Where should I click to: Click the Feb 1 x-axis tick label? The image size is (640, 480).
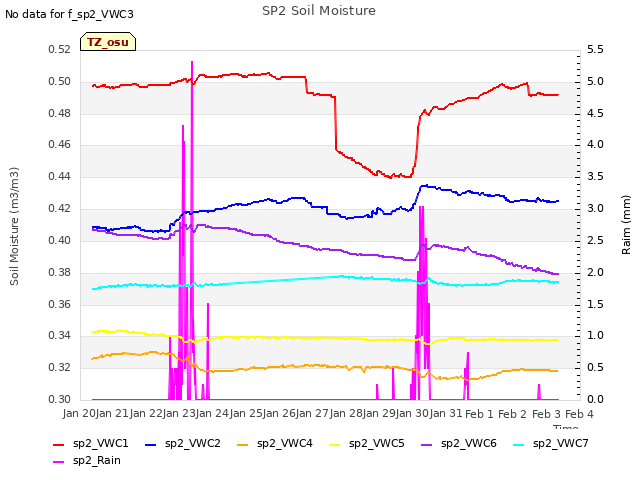point(479,414)
